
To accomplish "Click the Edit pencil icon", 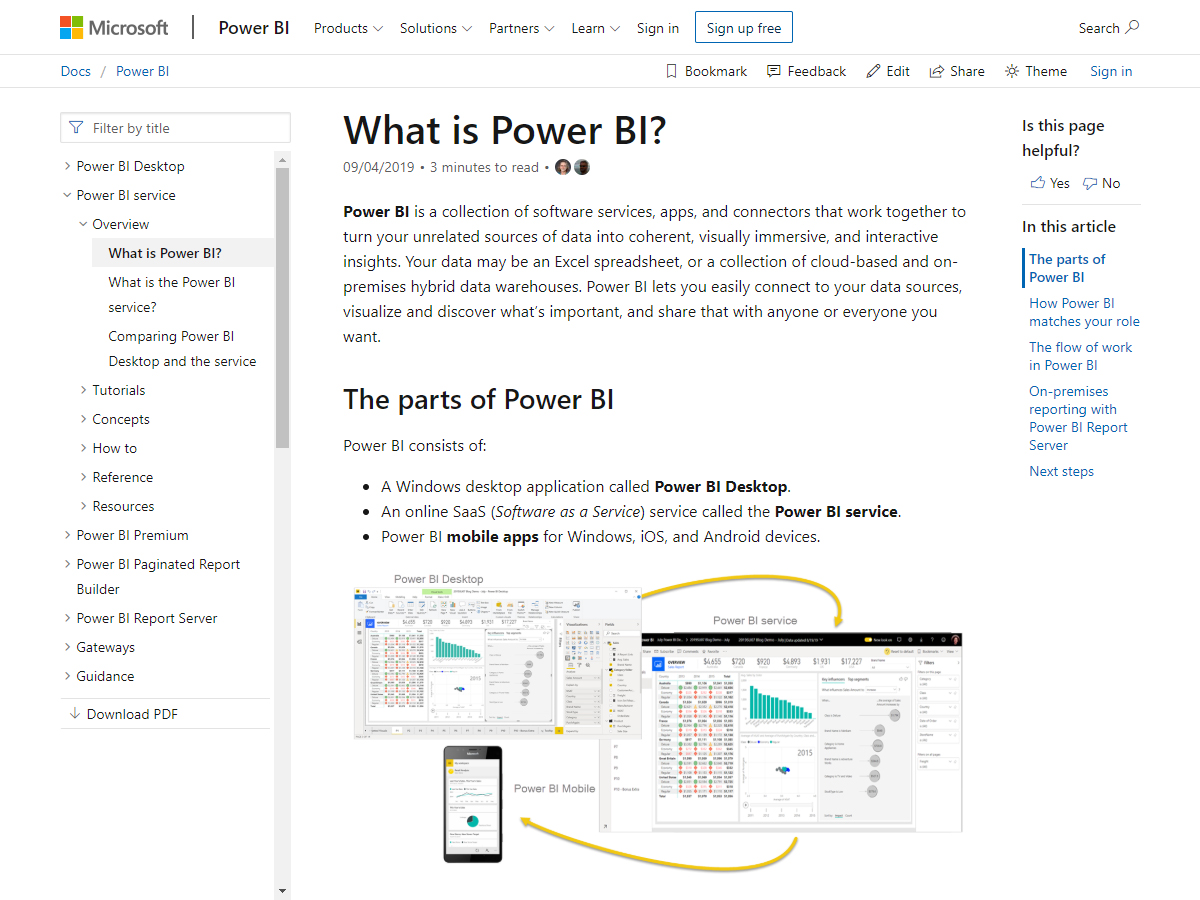I will click(x=873, y=71).
